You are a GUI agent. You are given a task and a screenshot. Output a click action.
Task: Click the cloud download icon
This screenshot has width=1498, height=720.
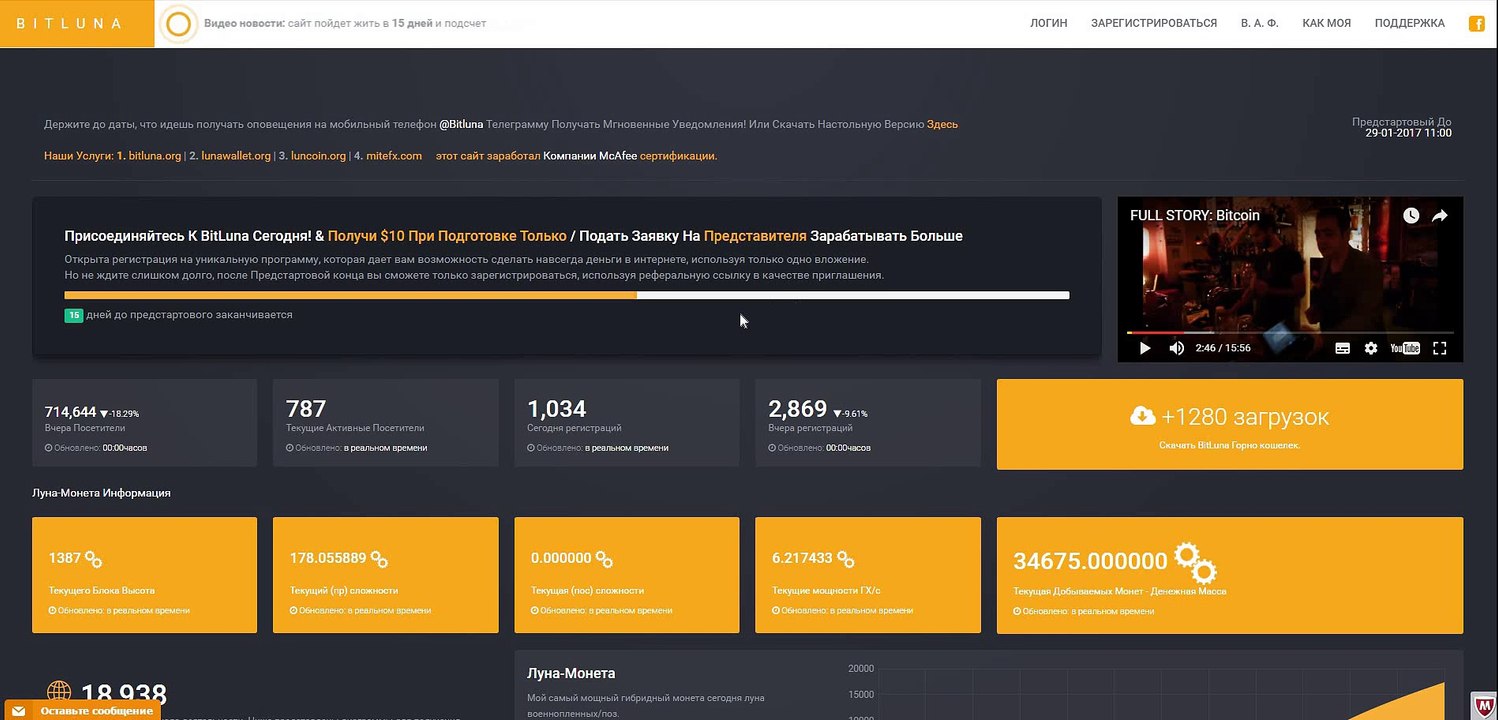click(x=1143, y=416)
